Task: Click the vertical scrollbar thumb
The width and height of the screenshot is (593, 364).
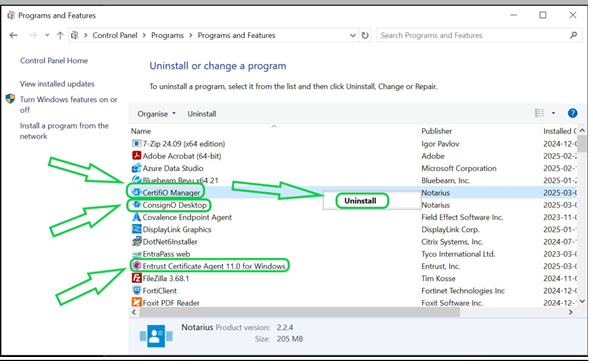Action: click(582, 144)
